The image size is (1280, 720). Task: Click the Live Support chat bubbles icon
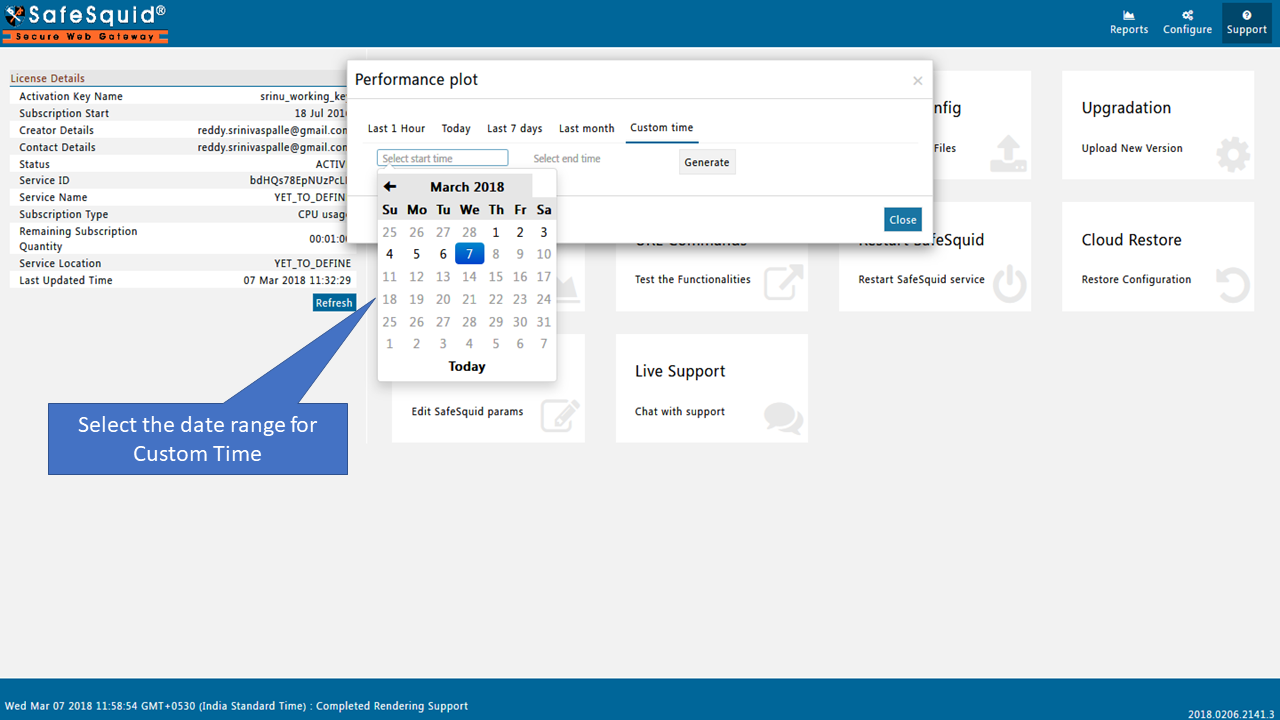pyautogui.click(x=783, y=417)
